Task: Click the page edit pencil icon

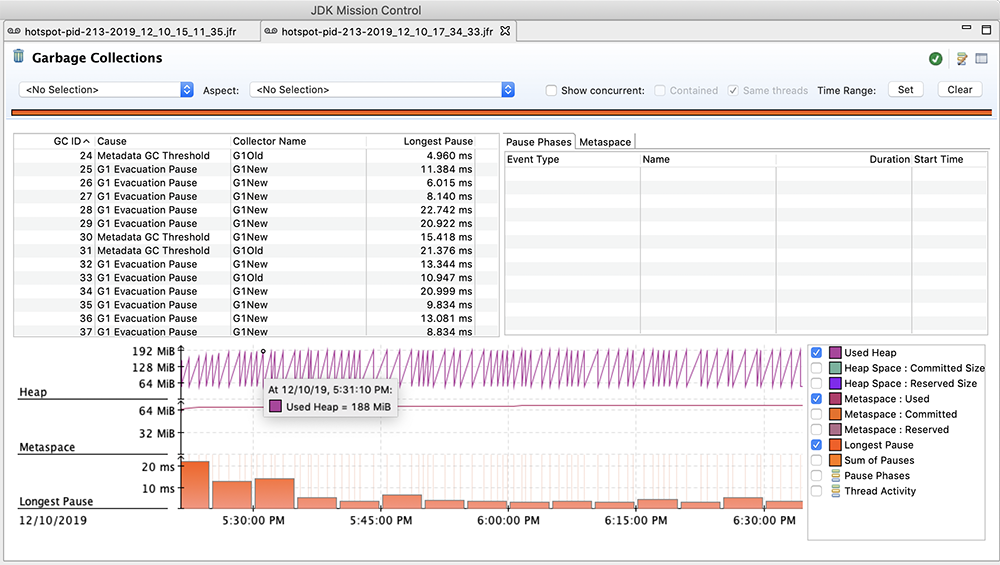Action: (x=962, y=59)
